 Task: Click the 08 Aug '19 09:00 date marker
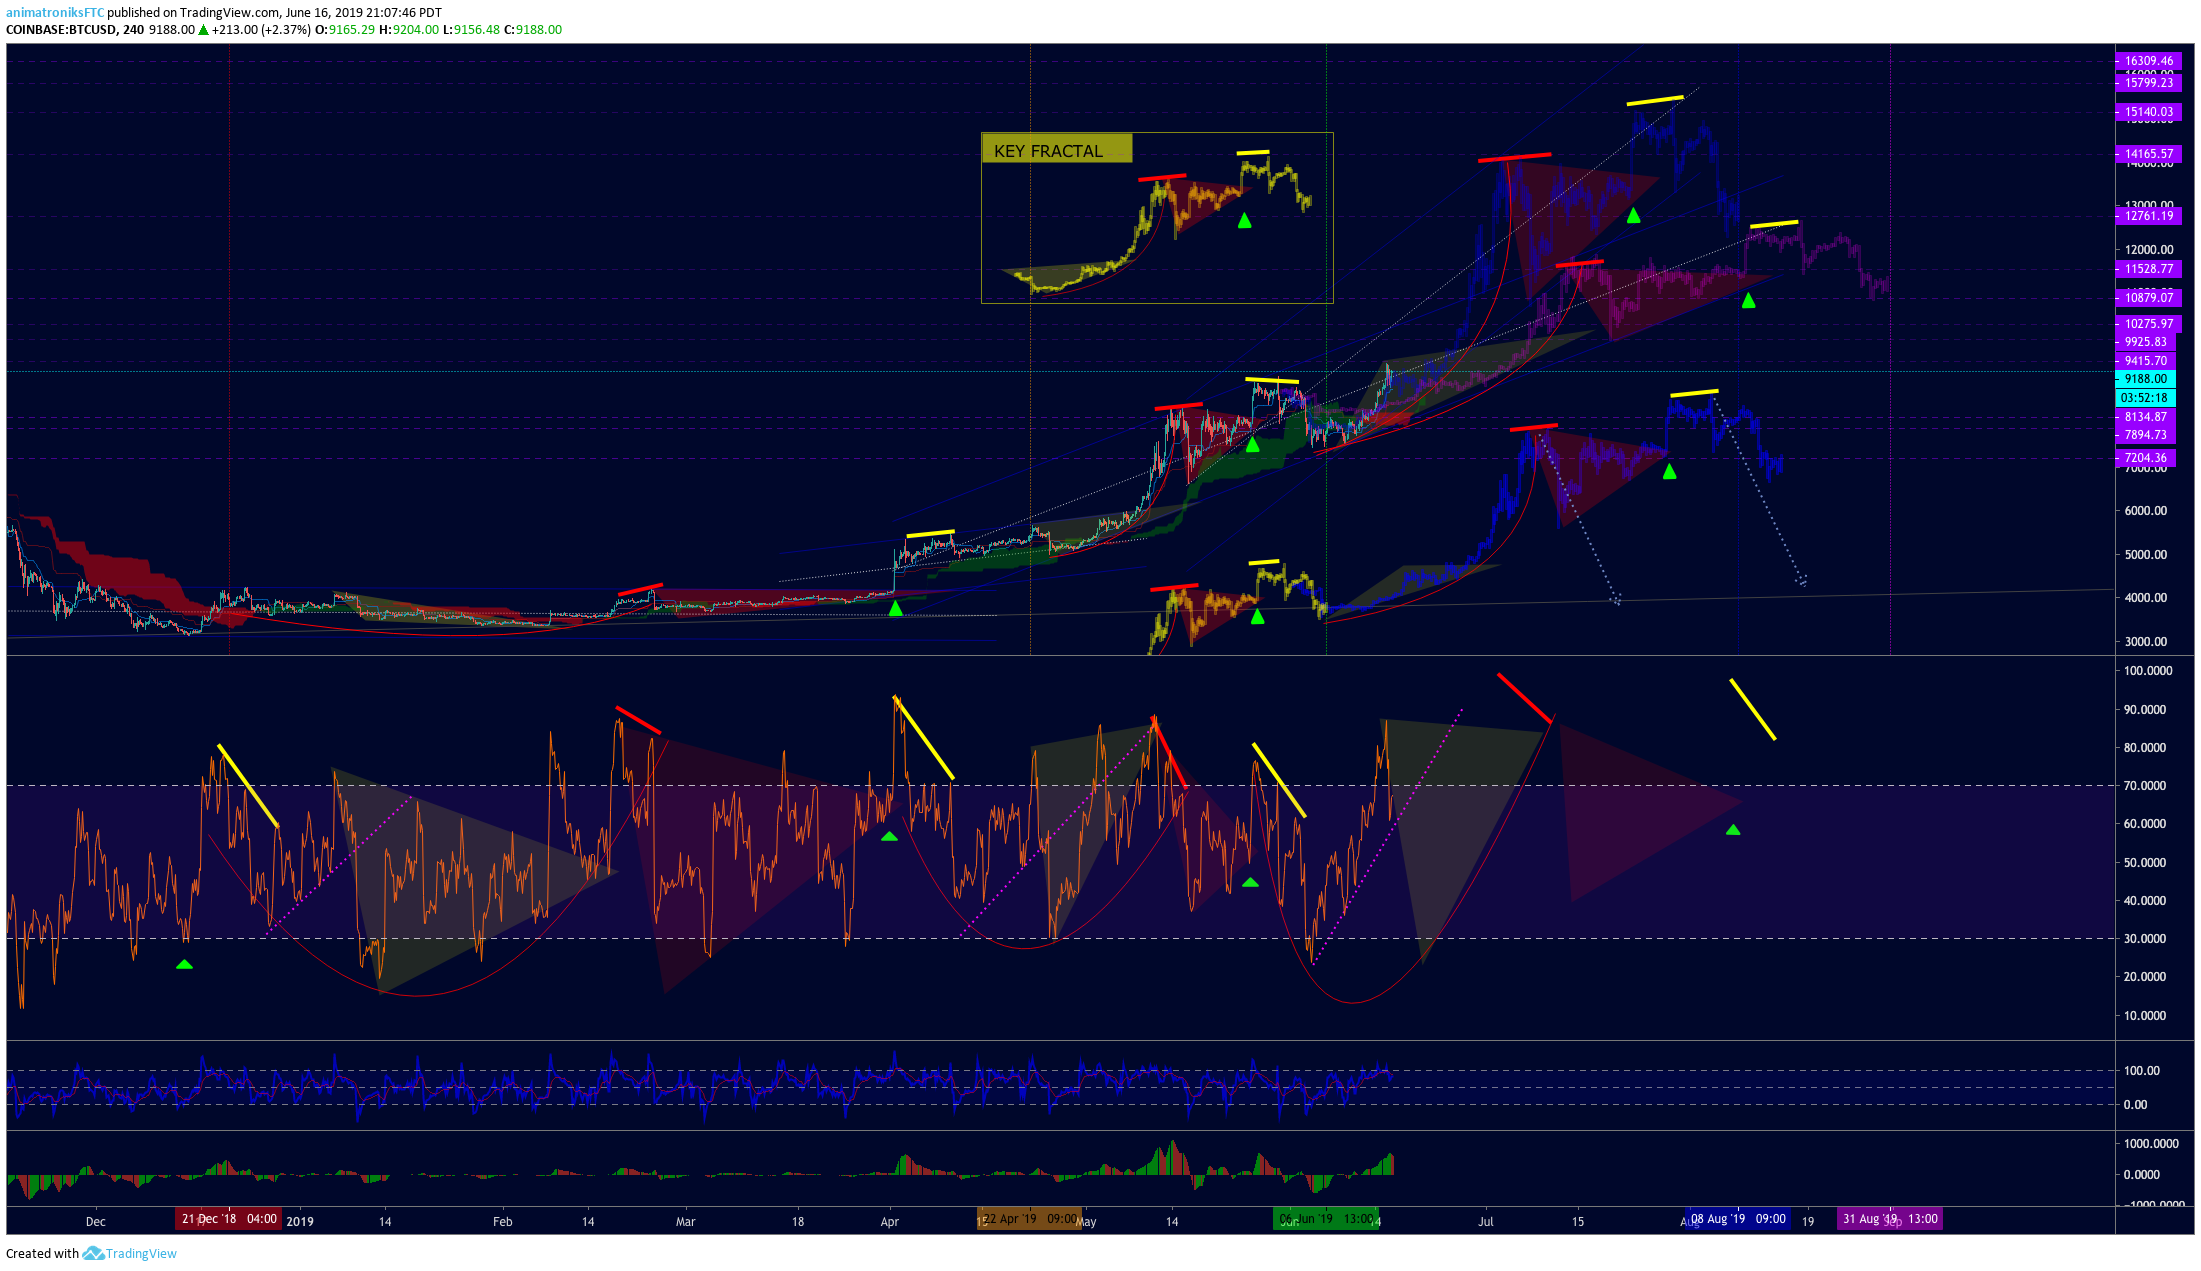[1738, 1219]
